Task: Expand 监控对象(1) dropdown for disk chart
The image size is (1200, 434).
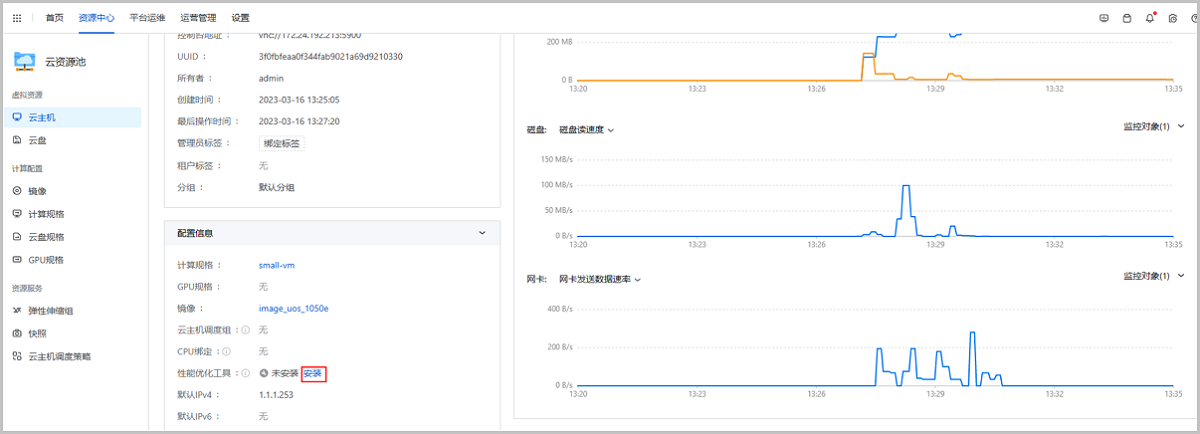Action: pos(1150,127)
